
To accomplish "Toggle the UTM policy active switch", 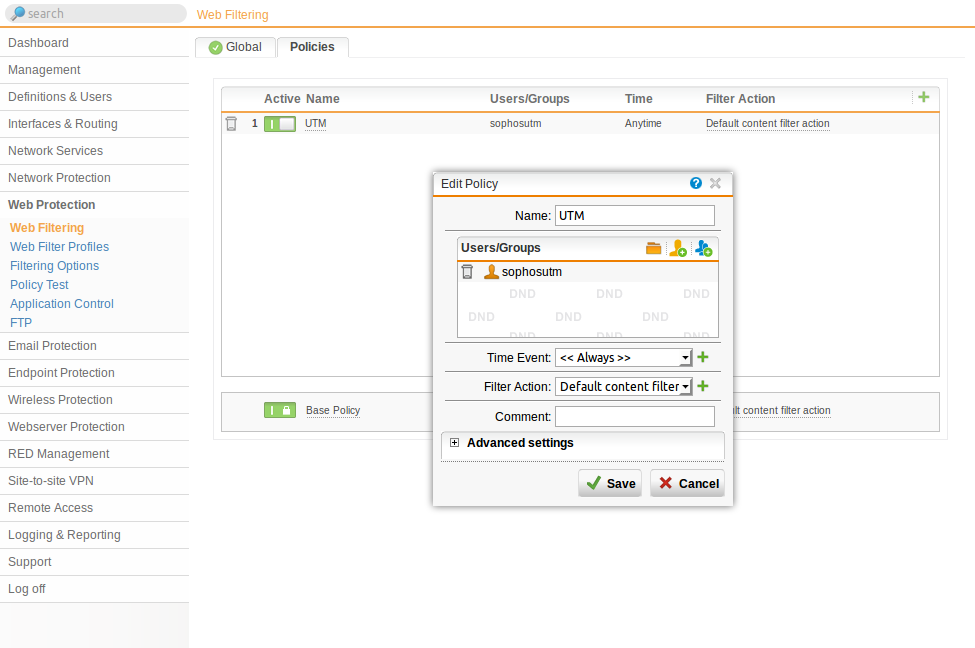I will click(280, 124).
